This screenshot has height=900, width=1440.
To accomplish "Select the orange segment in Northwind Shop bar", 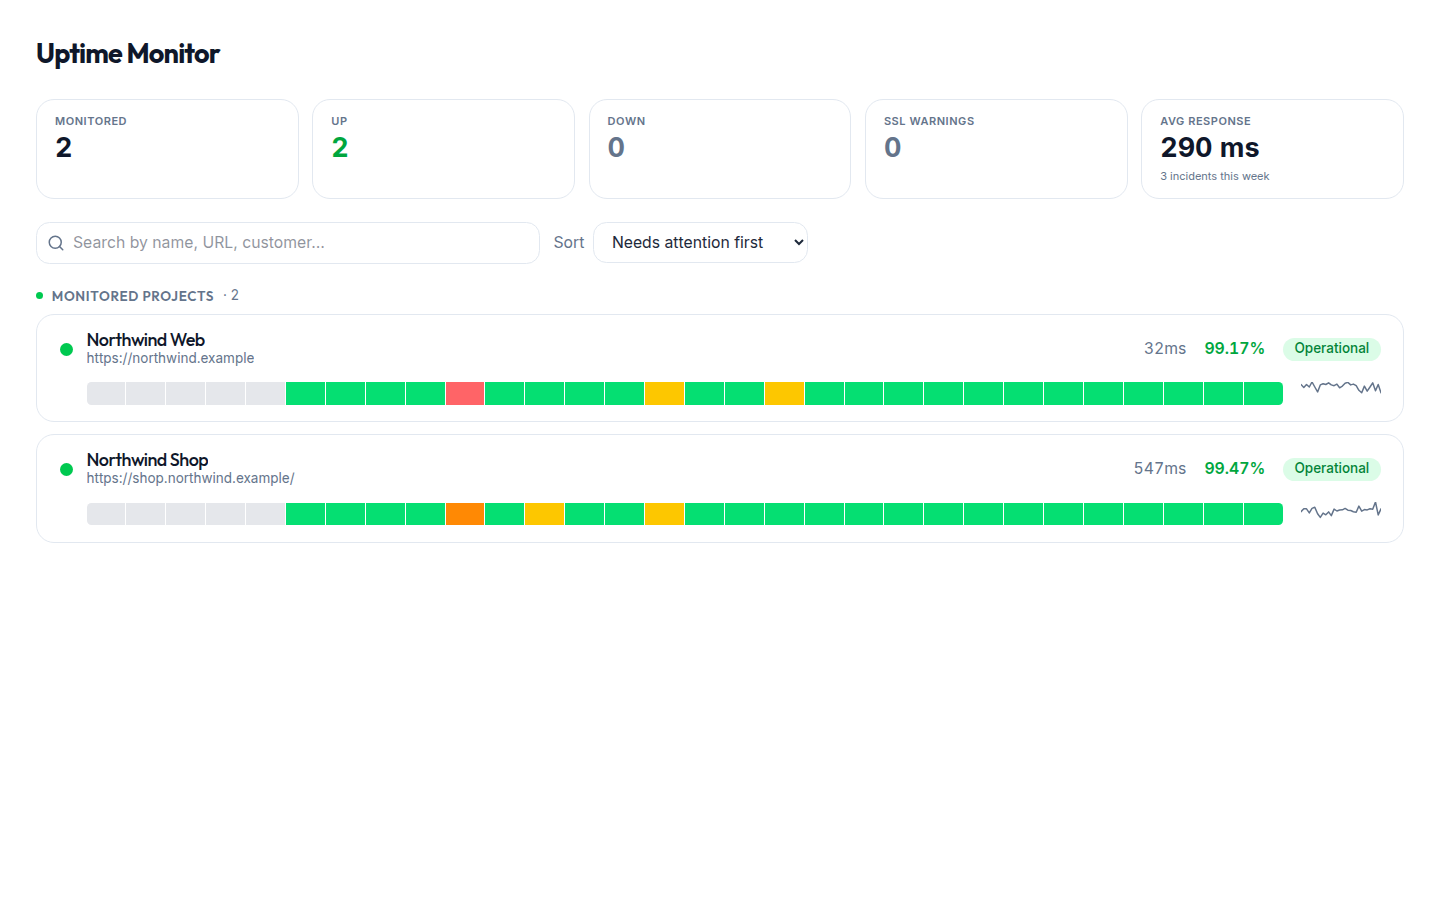I will coord(465,514).
